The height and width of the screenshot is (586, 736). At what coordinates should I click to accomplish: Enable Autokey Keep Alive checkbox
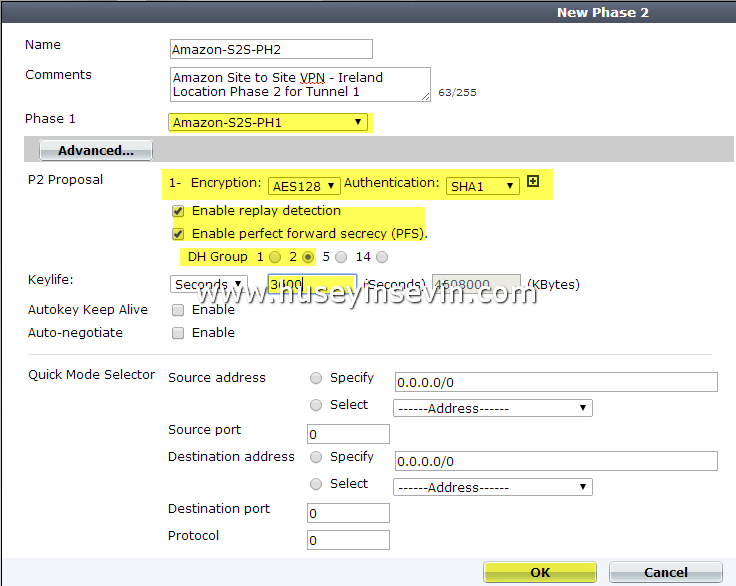click(x=178, y=310)
